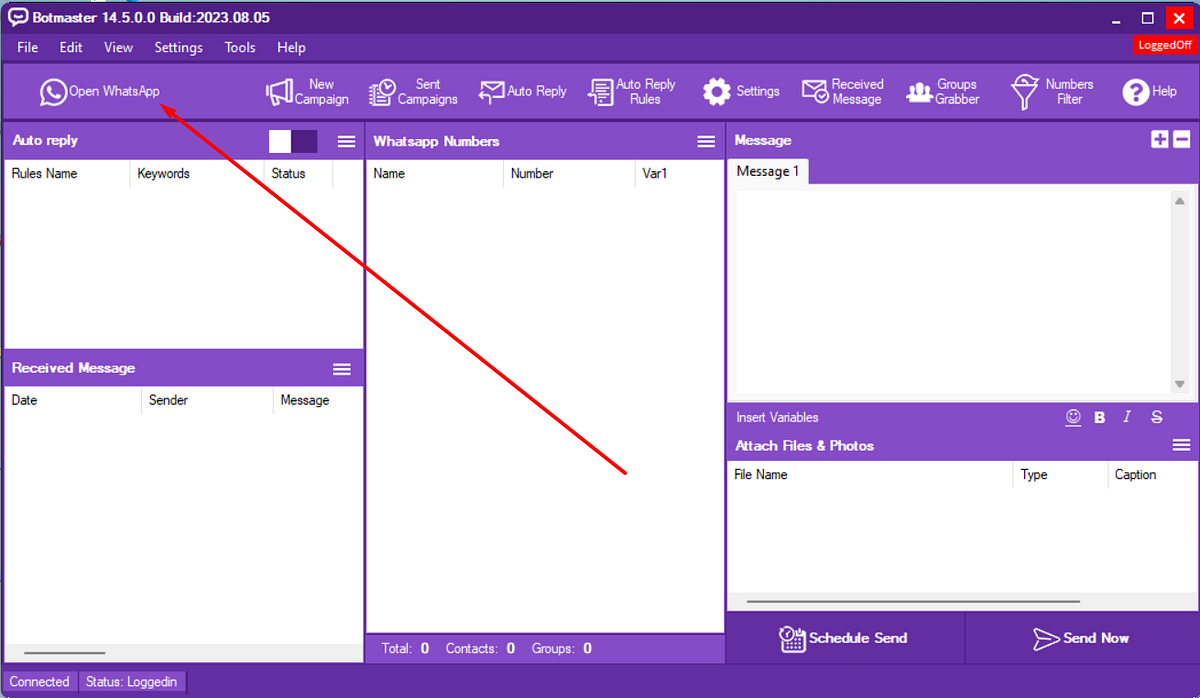Click Schedule Send

pyautogui.click(x=845, y=638)
